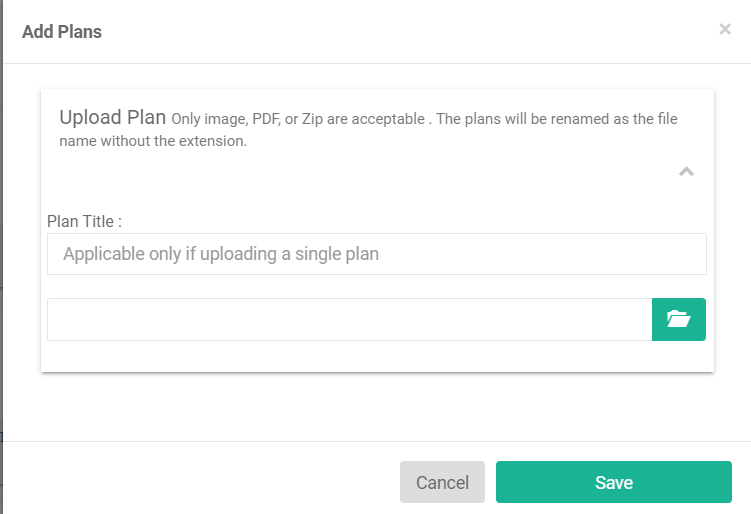751x514 pixels.
Task: Click empty footer area left of Cancel
Action: coord(250,482)
